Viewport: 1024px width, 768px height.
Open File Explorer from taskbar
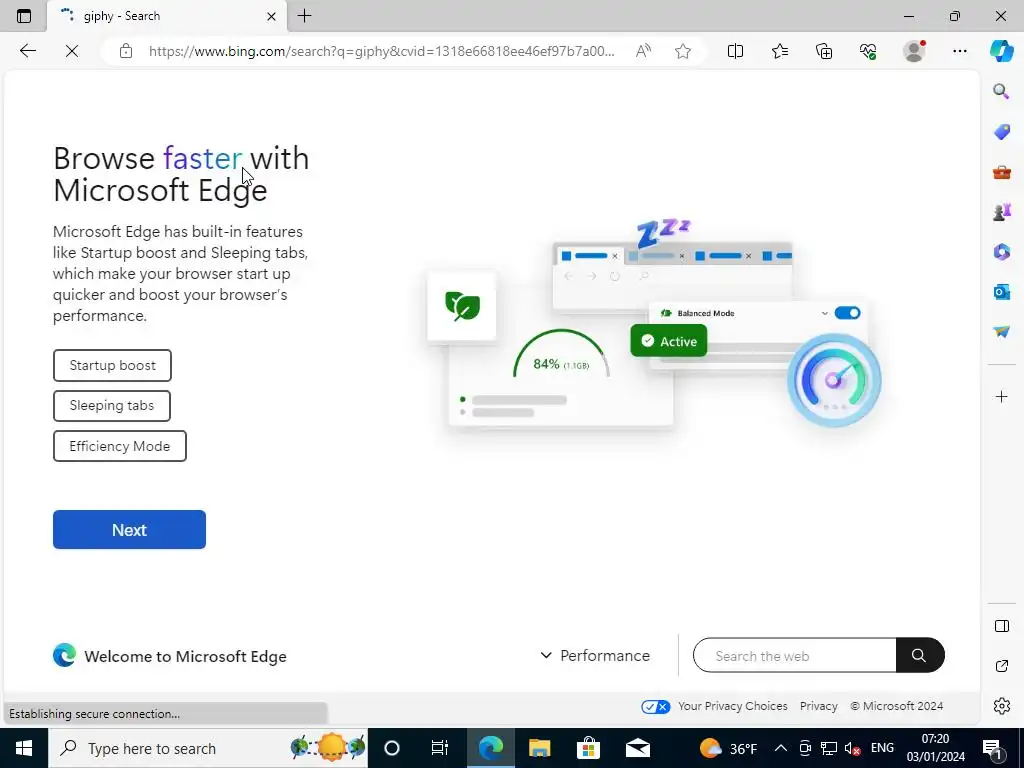pyautogui.click(x=539, y=748)
